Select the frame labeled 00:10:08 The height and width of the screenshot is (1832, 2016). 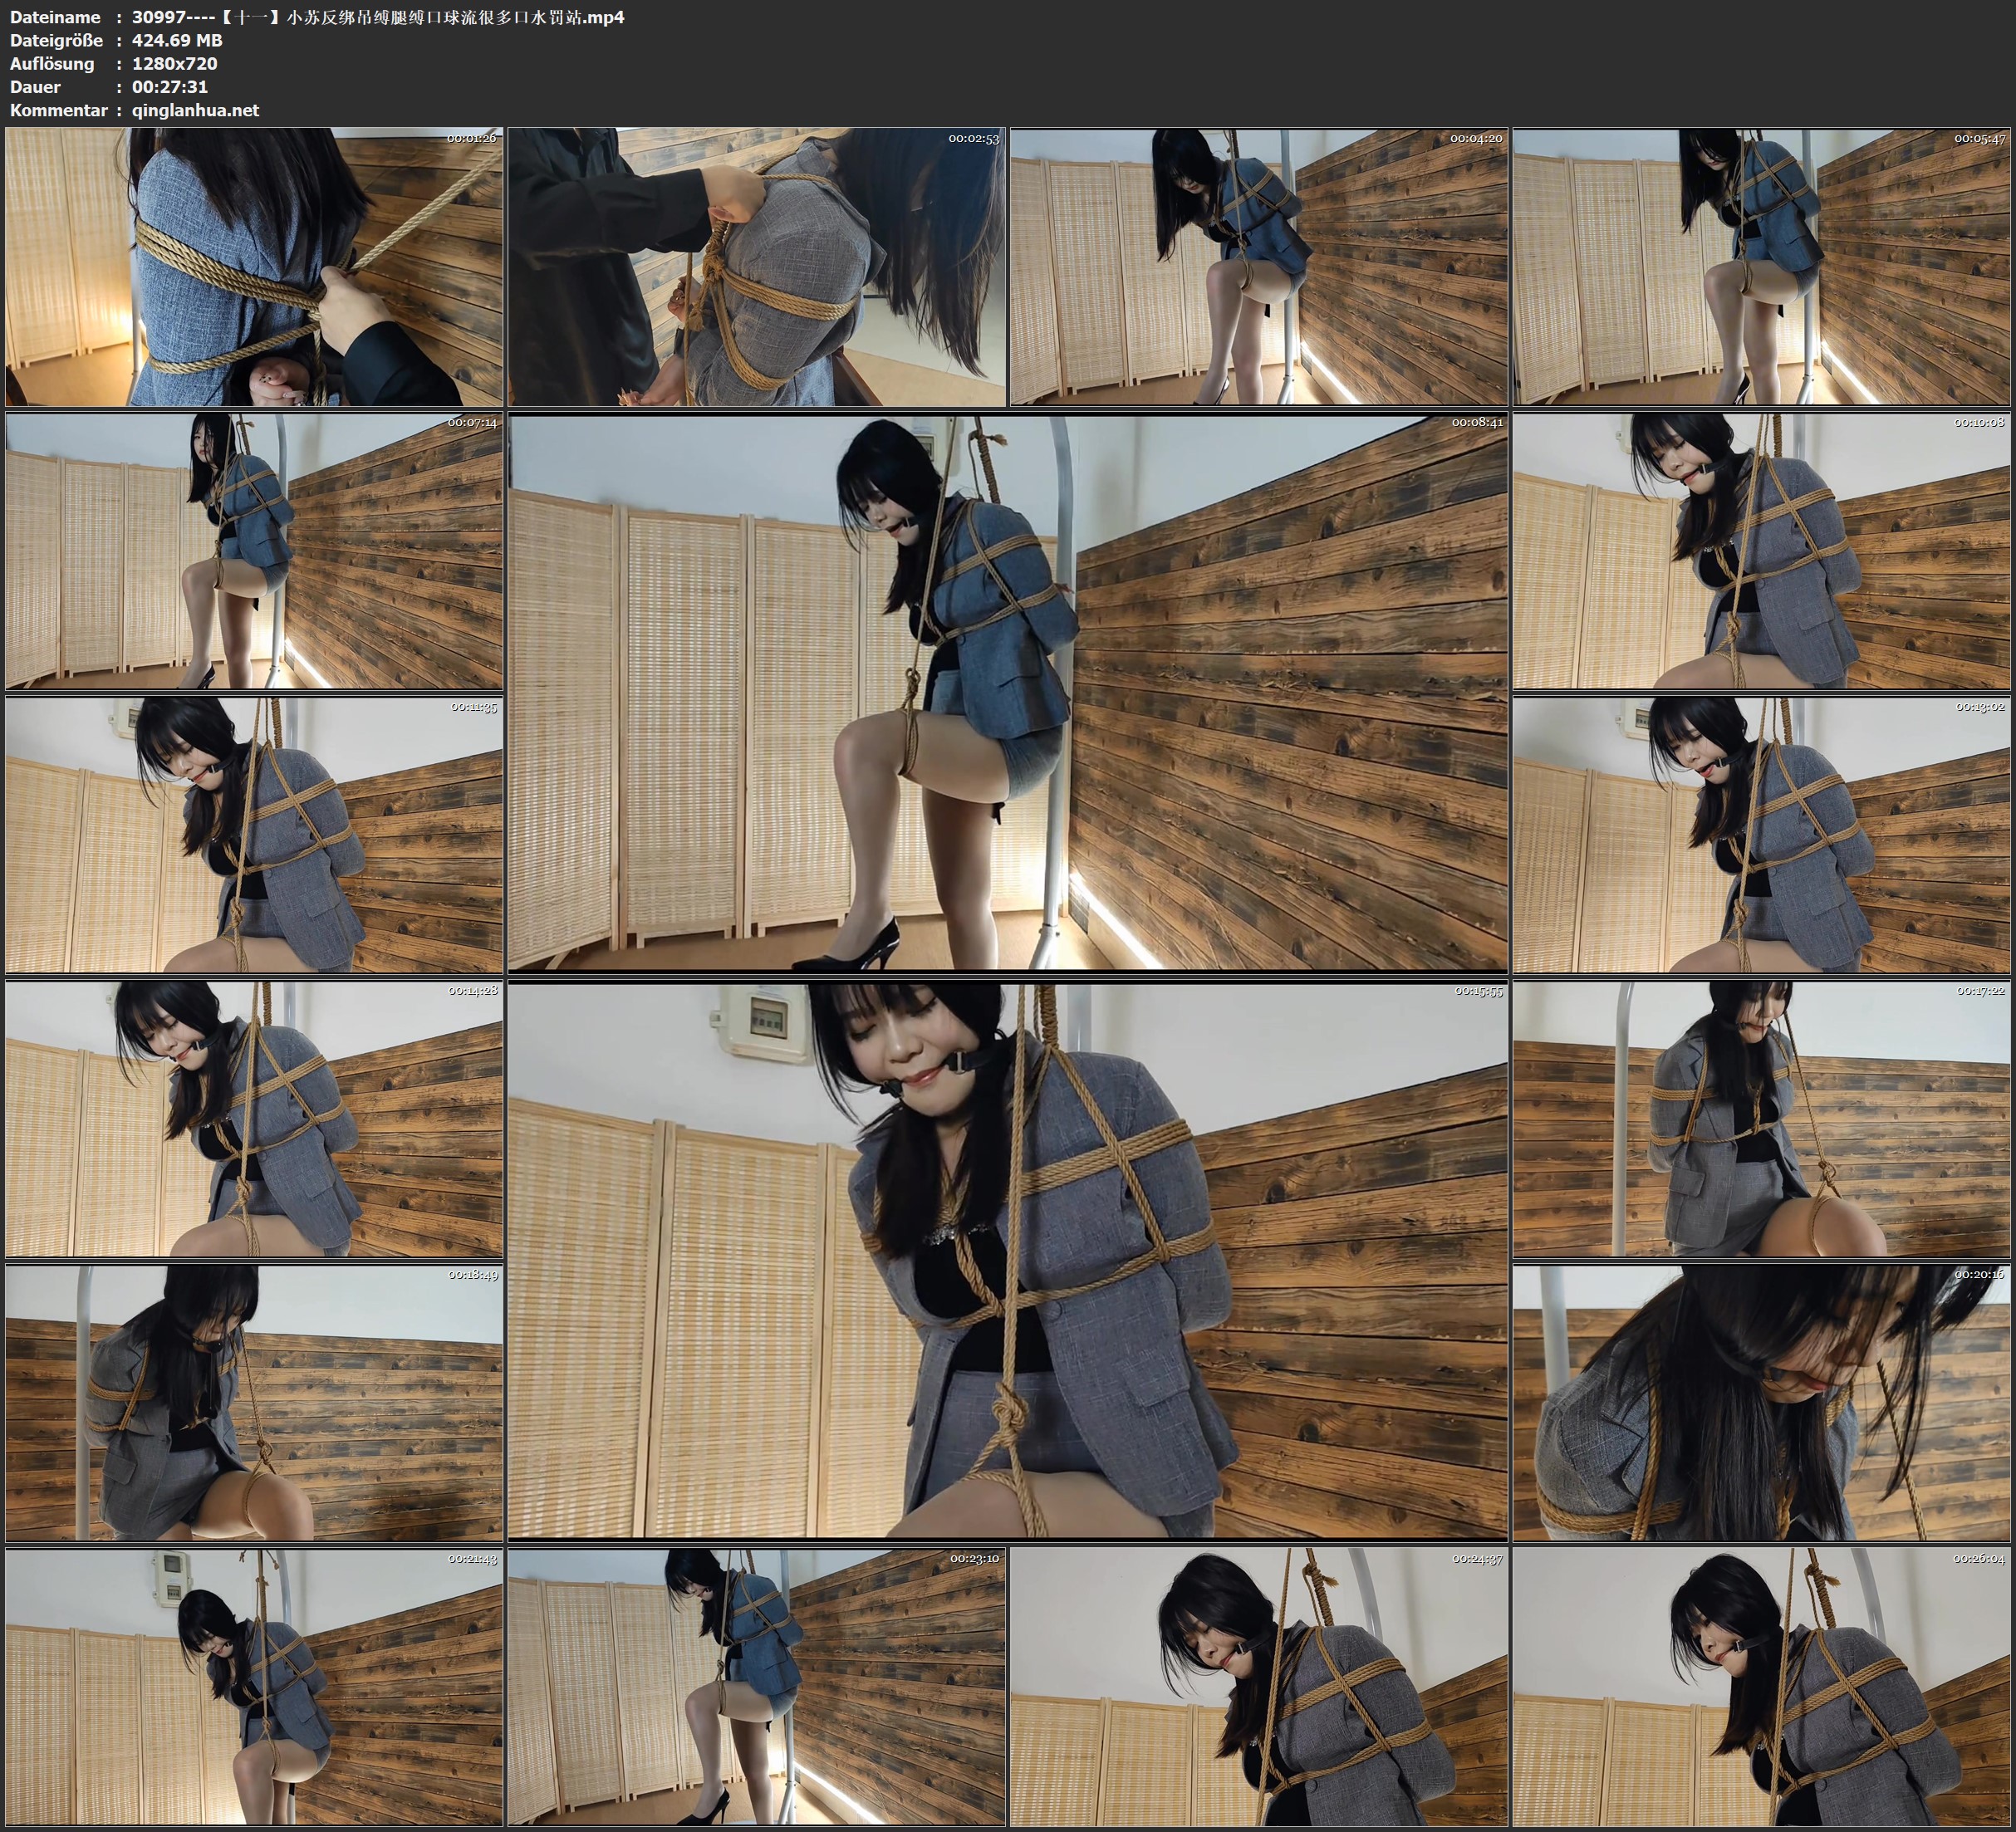[1762, 551]
